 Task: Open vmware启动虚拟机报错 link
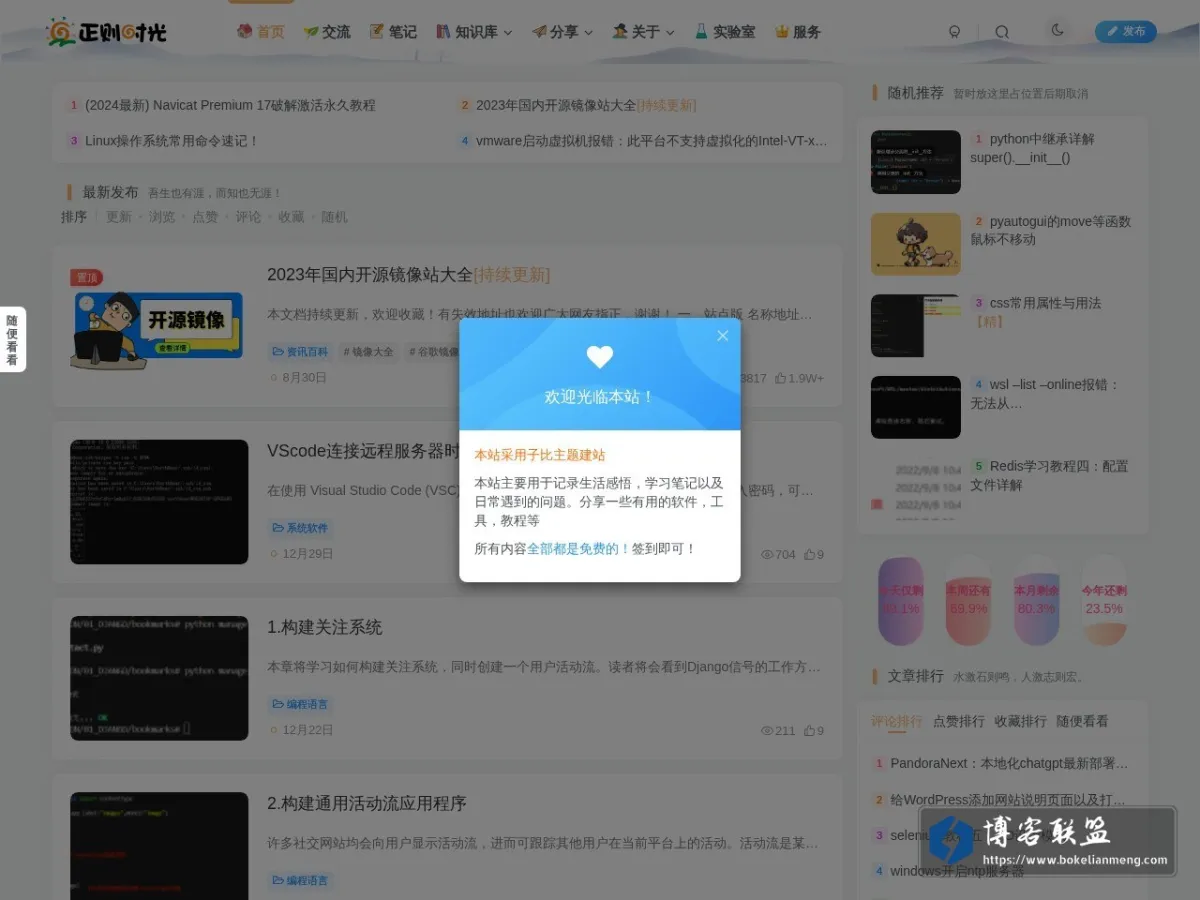tap(652, 141)
